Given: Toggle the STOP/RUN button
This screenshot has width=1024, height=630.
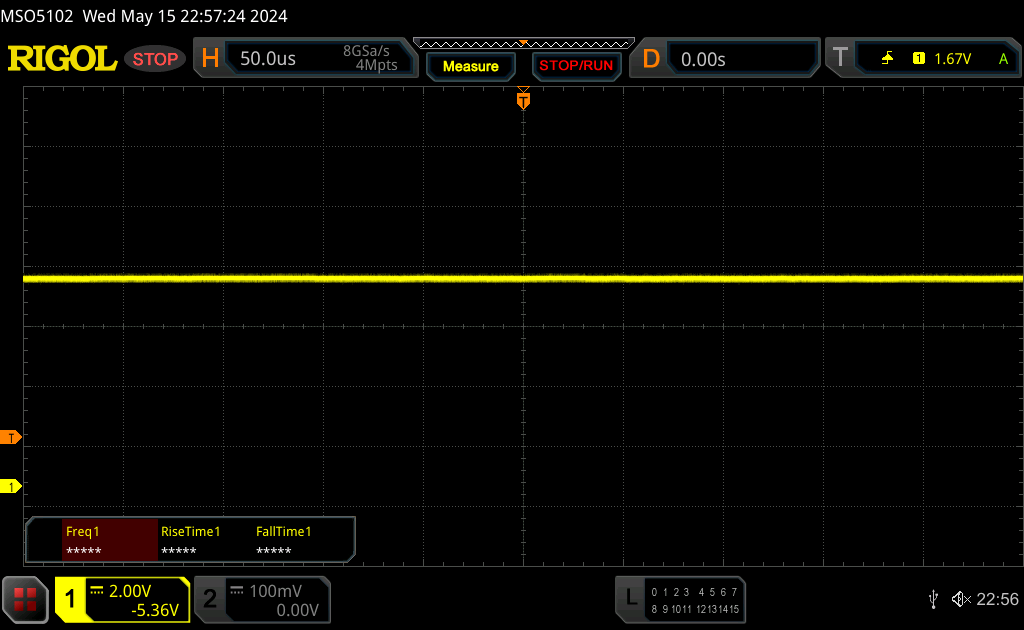Looking at the screenshot, I should coord(576,66).
